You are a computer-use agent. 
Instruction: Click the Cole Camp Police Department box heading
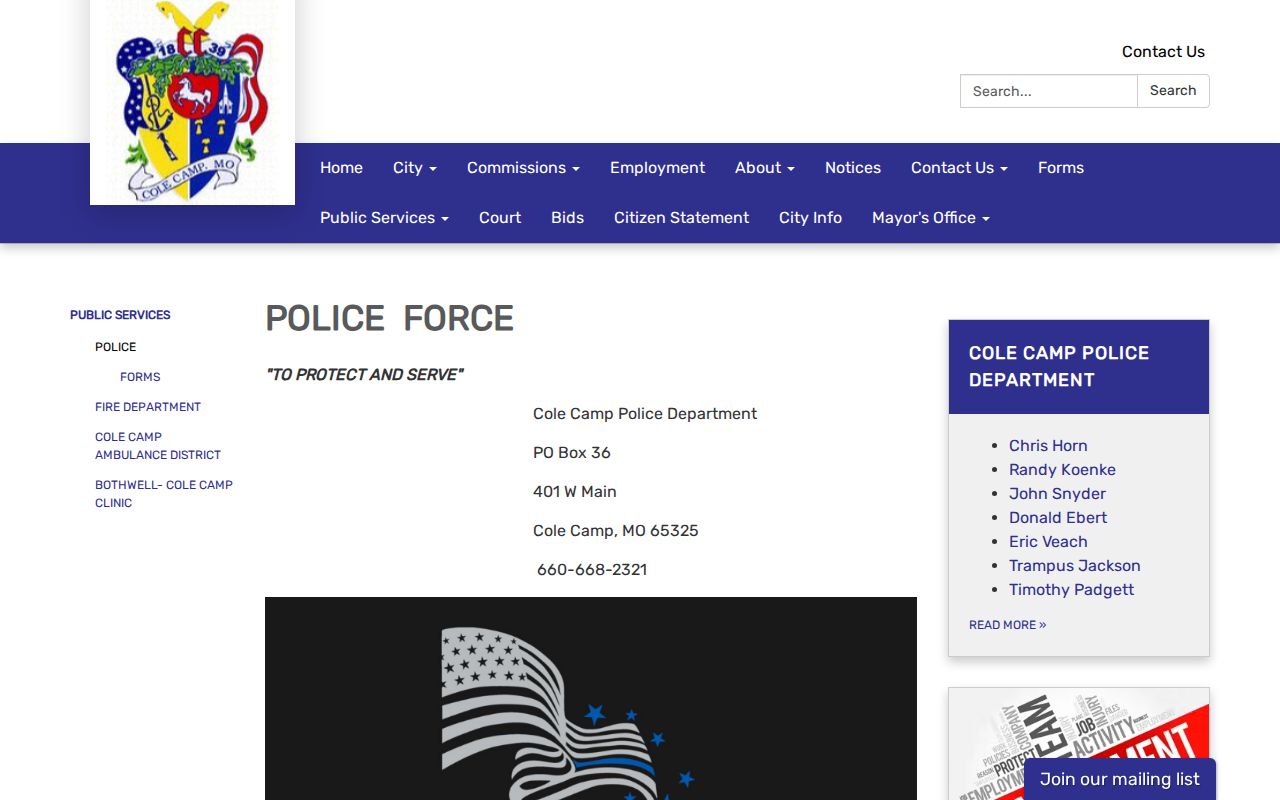pos(1059,366)
